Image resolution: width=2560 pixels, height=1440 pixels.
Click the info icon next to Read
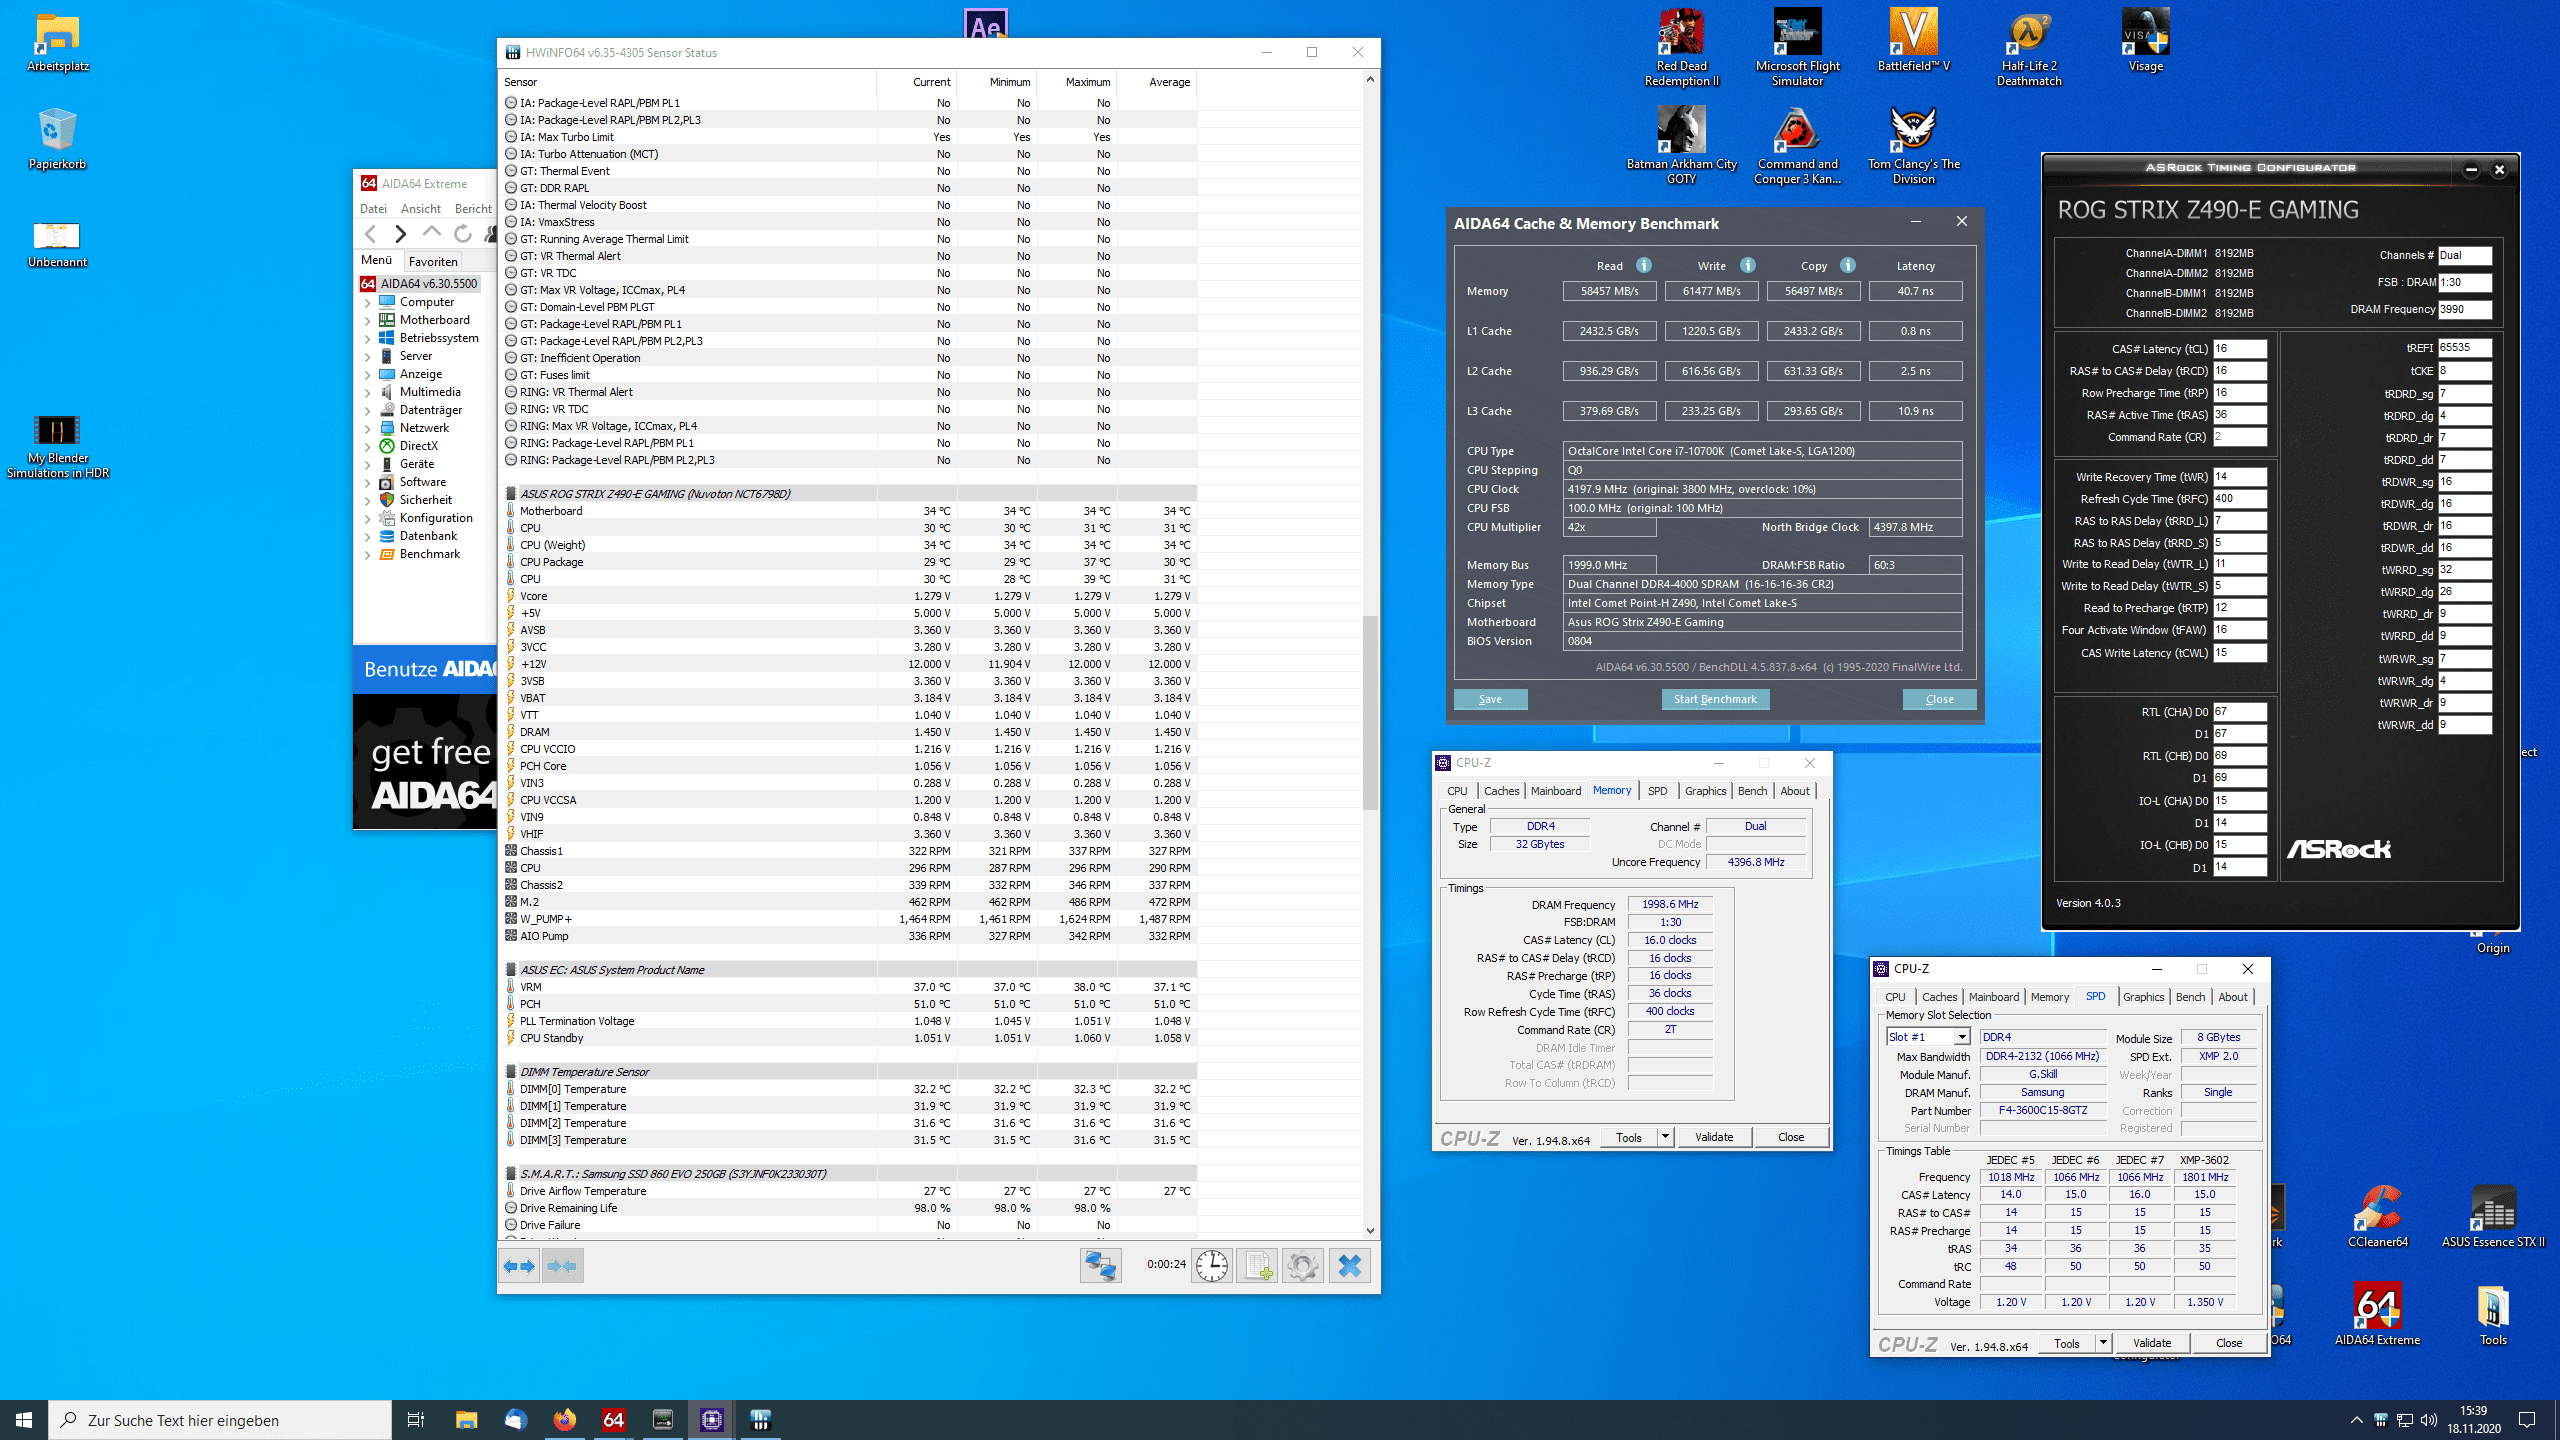(x=1644, y=265)
